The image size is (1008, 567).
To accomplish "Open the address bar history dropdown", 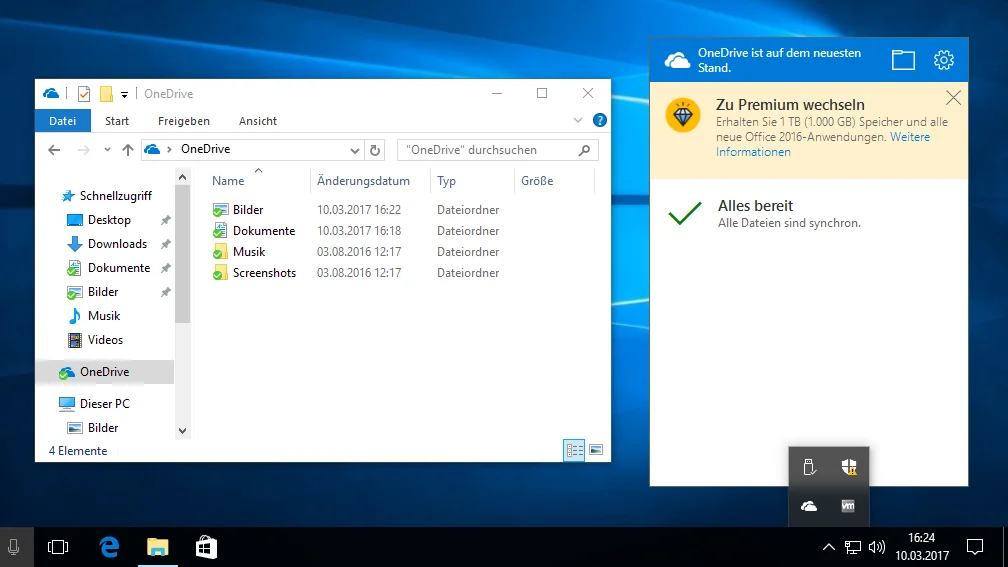I will coord(354,150).
